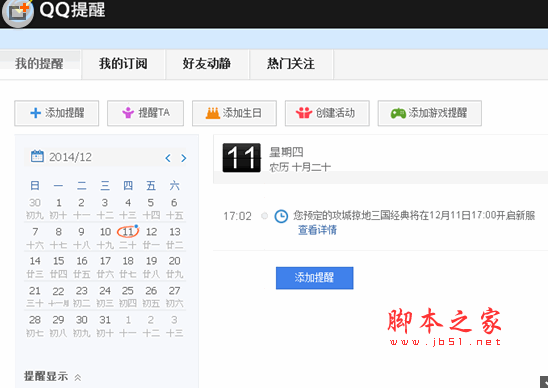Select December 7 in the calendar
This screenshot has width=548, height=388.
[x=35, y=232]
